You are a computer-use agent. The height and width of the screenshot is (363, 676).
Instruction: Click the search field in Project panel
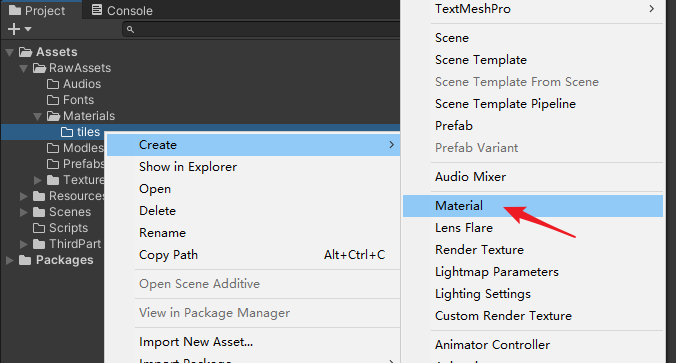261,29
